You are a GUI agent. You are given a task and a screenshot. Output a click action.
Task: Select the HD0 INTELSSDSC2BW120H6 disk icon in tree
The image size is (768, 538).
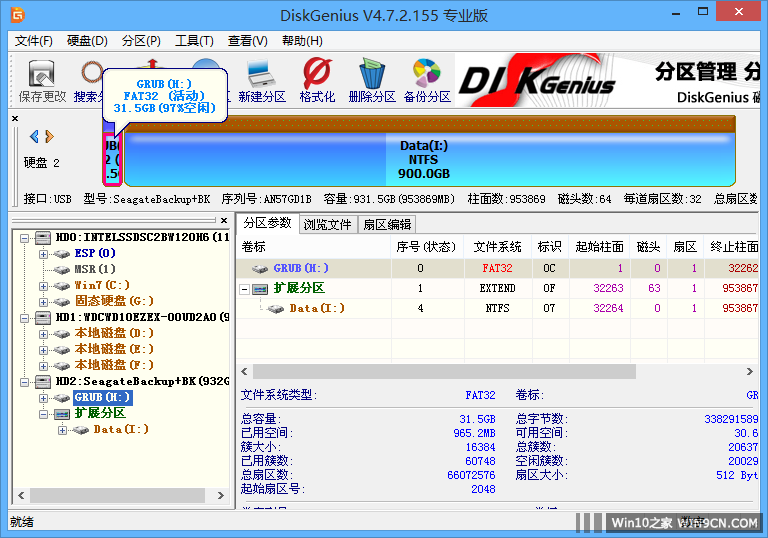pos(42,238)
